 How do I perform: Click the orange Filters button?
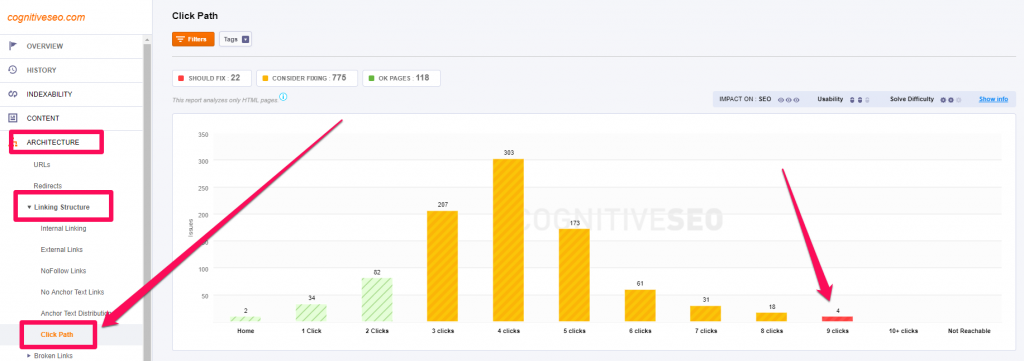click(193, 39)
